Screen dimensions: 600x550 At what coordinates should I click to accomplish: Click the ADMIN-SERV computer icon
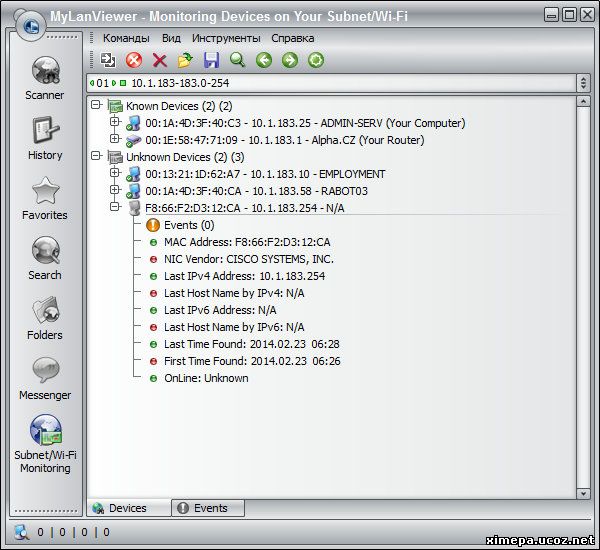pyautogui.click(x=133, y=123)
